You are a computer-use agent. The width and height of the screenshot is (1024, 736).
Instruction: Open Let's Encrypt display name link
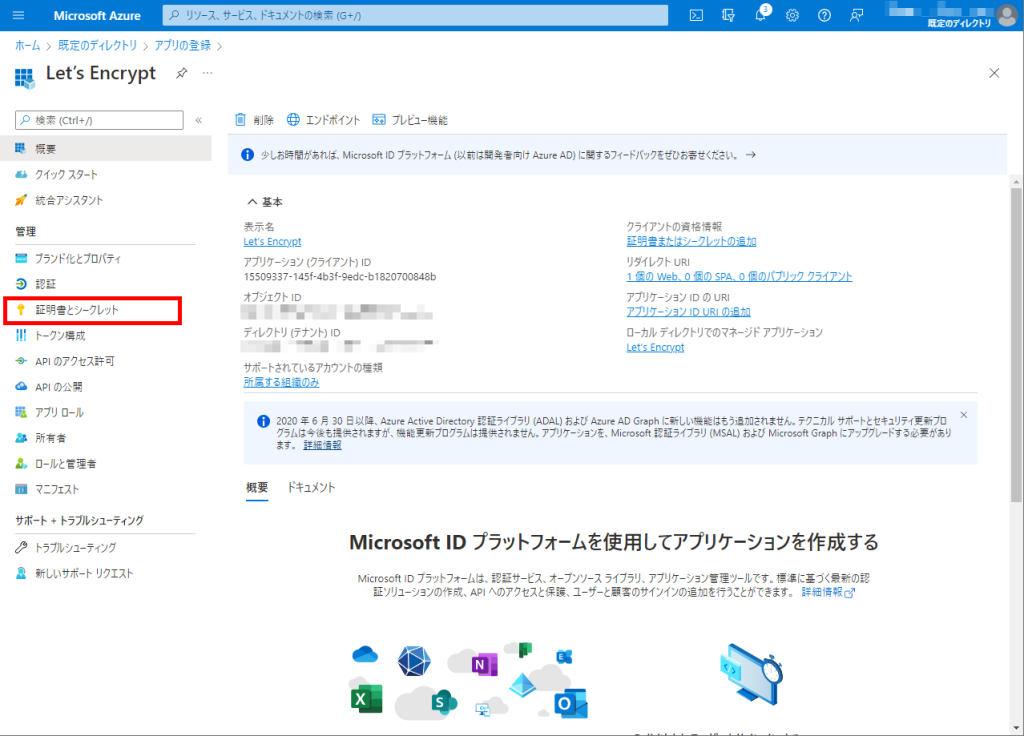pos(272,242)
